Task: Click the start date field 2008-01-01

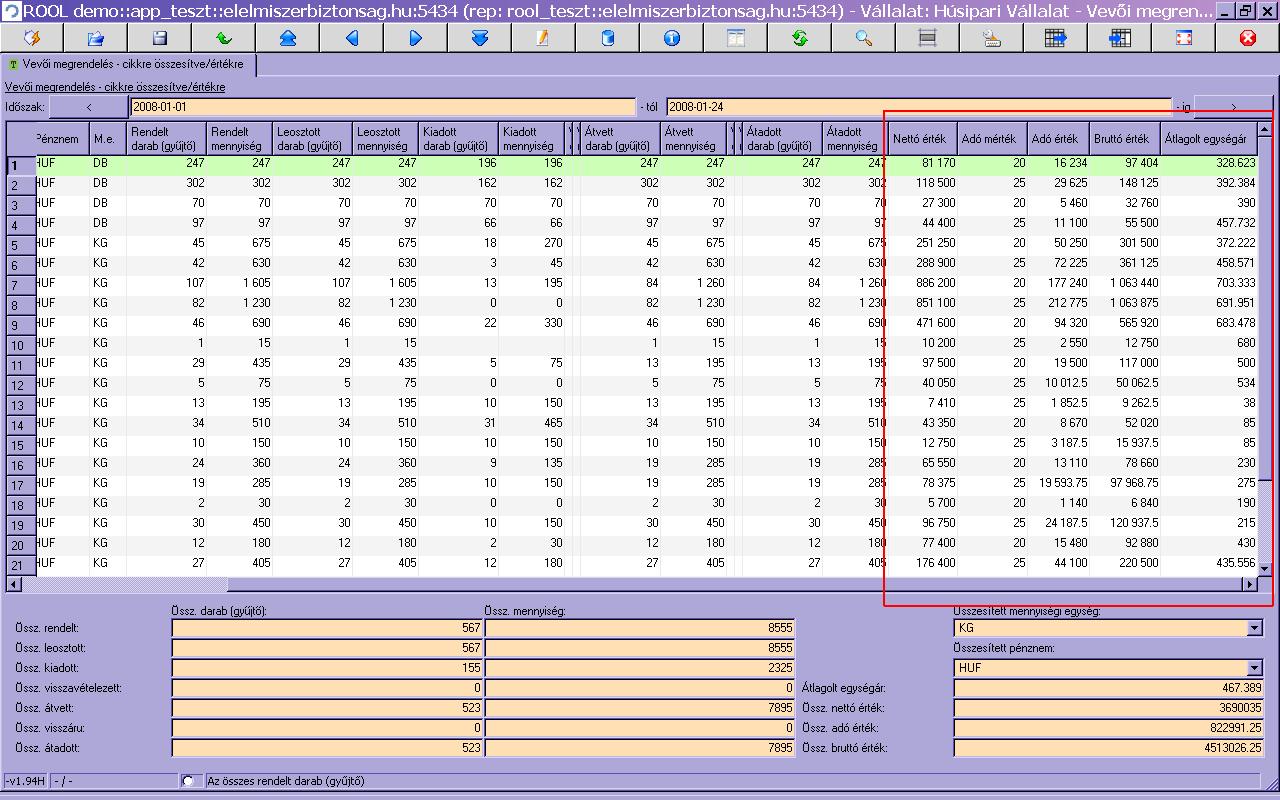Action: [x=382, y=106]
